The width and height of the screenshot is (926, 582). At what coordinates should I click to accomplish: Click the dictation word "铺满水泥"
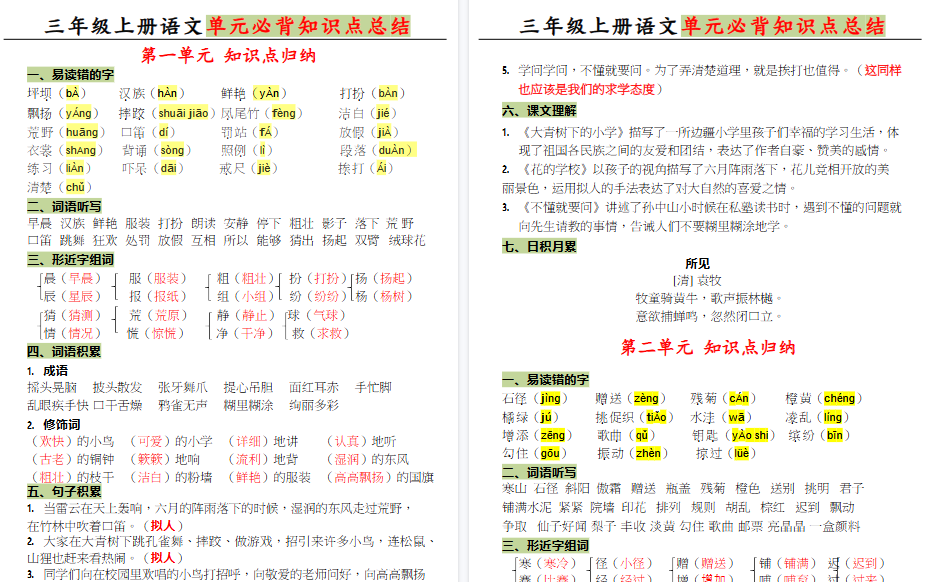[x=527, y=507]
